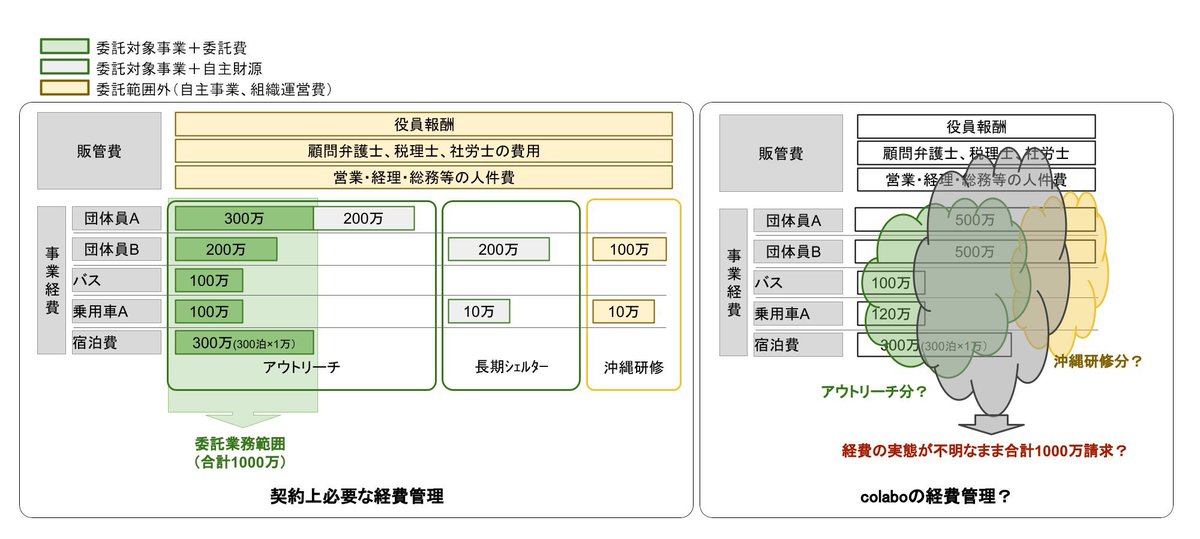Click the 長期シェルター column label
The height and width of the screenshot is (539, 1200).
(x=512, y=367)
